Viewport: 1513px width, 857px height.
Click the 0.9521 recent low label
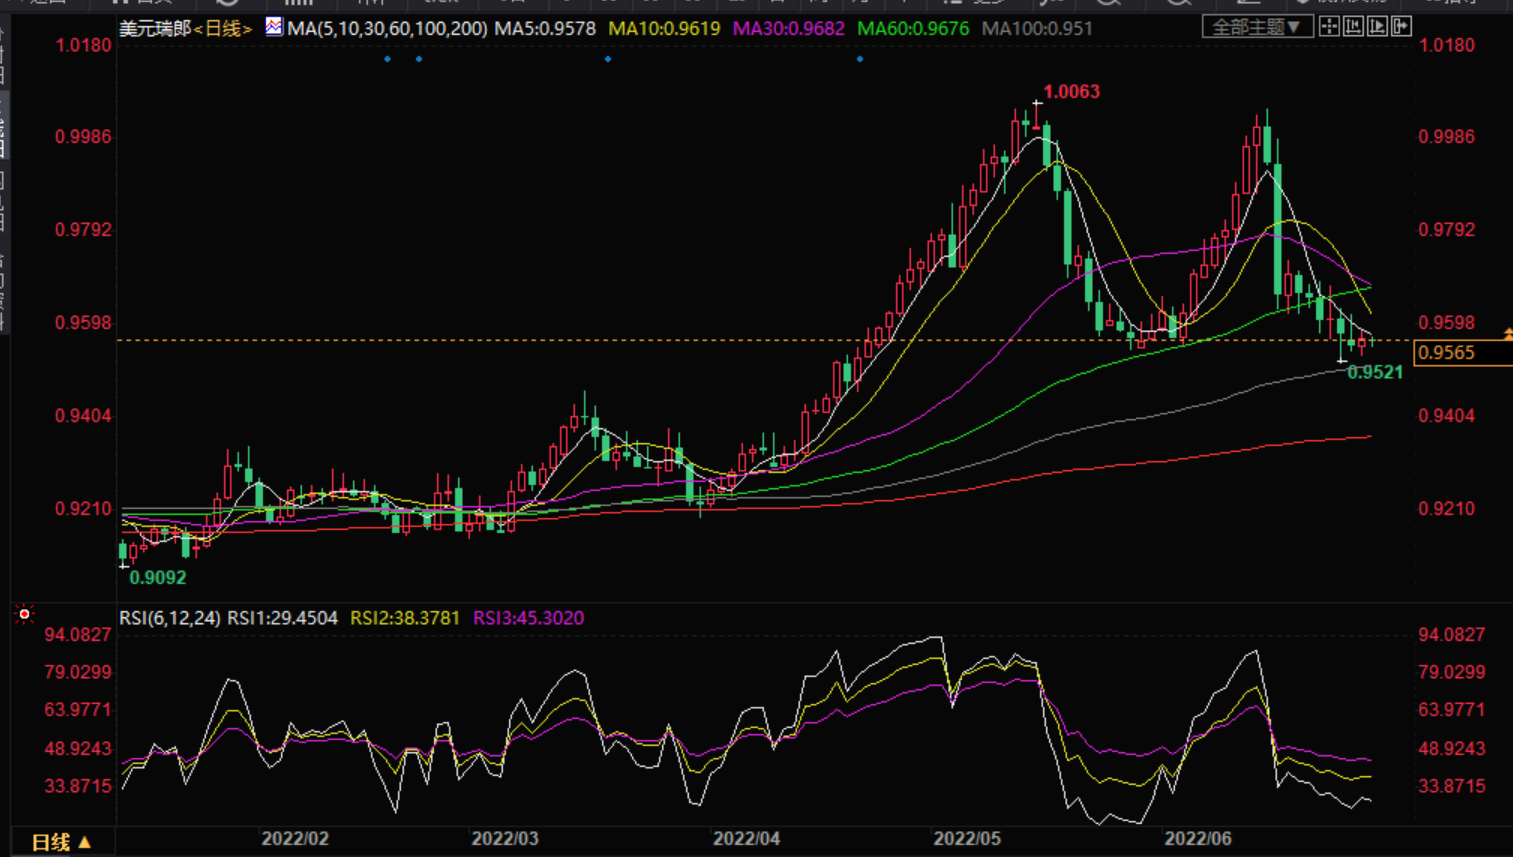(x=1375, y=372)
